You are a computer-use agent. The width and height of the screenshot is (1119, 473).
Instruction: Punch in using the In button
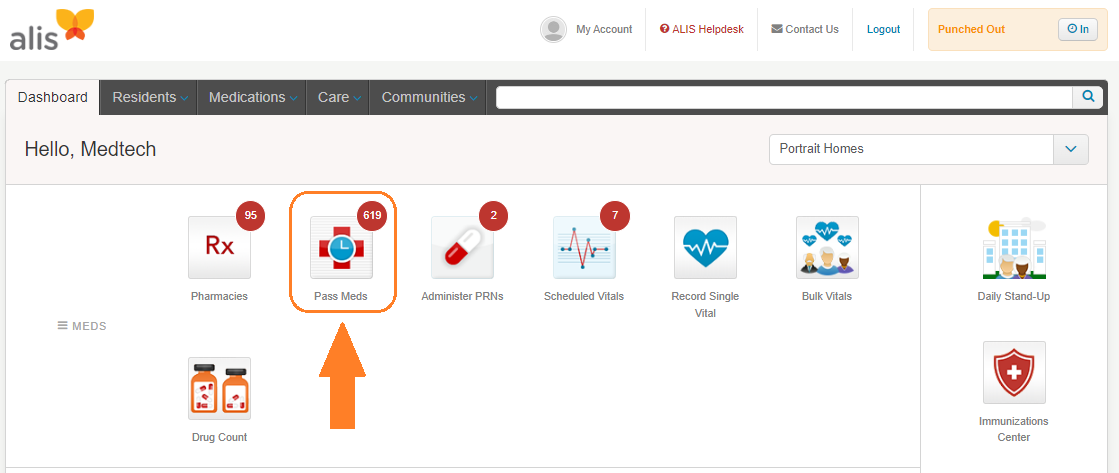[x=1078, y=29]
